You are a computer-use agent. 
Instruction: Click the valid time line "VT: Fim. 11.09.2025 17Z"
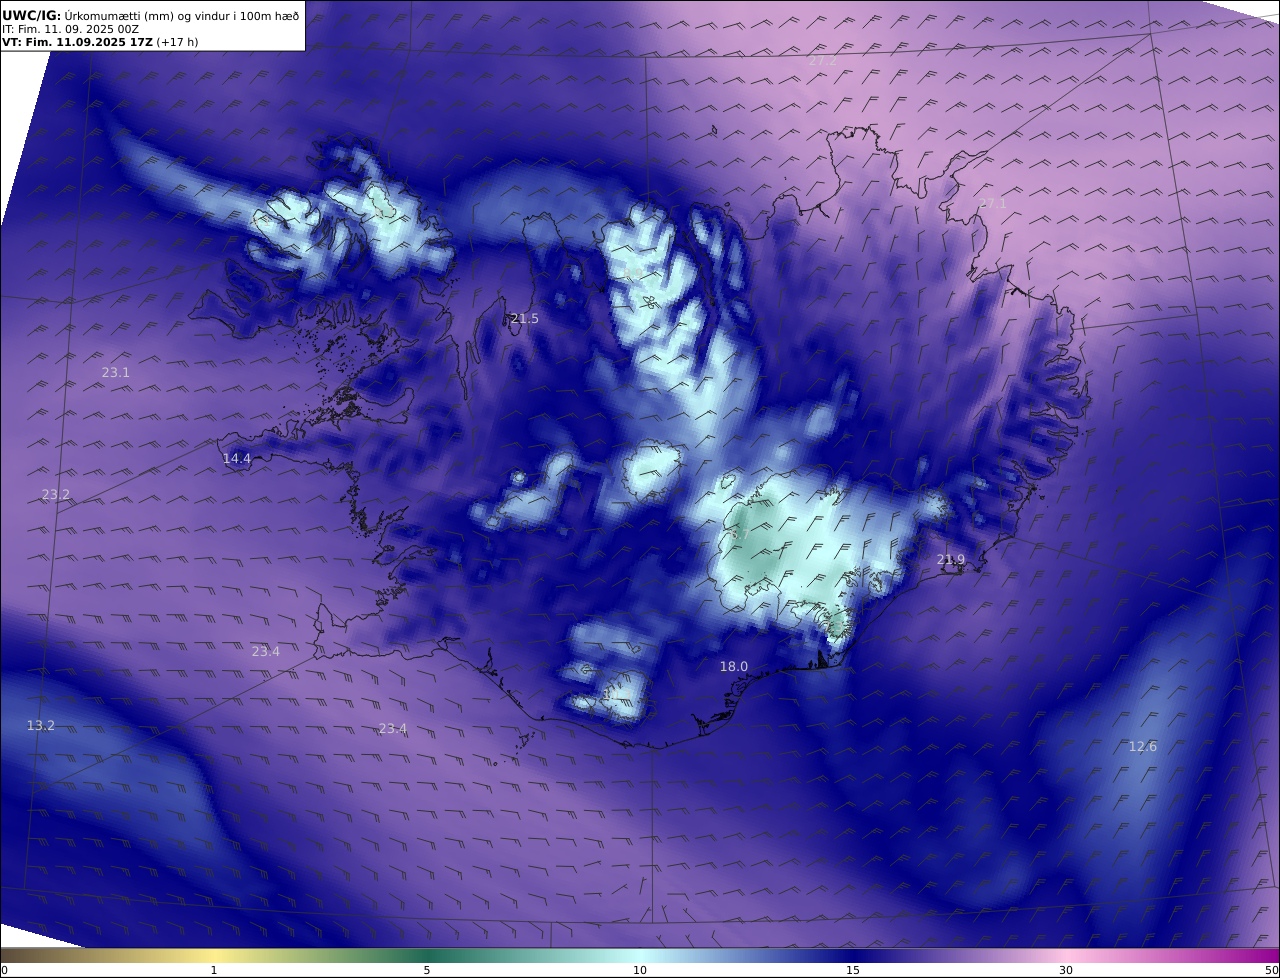pyautogui.click(x=77, y=43)
